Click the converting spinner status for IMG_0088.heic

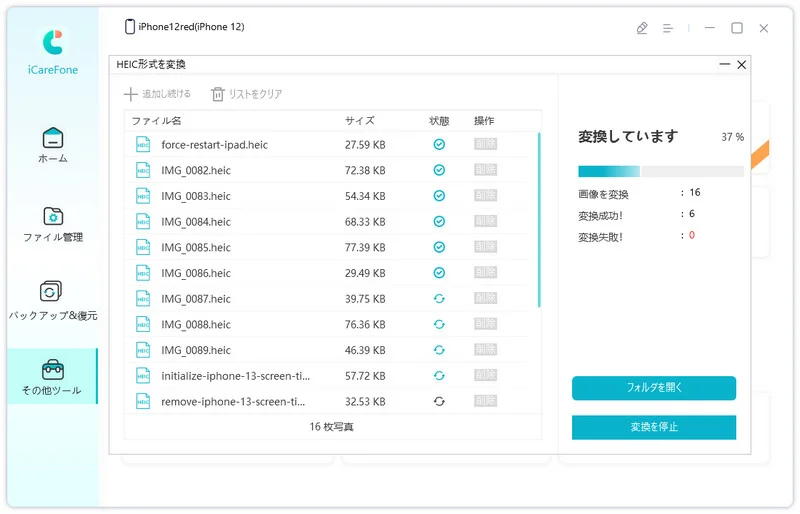(439, 324)
